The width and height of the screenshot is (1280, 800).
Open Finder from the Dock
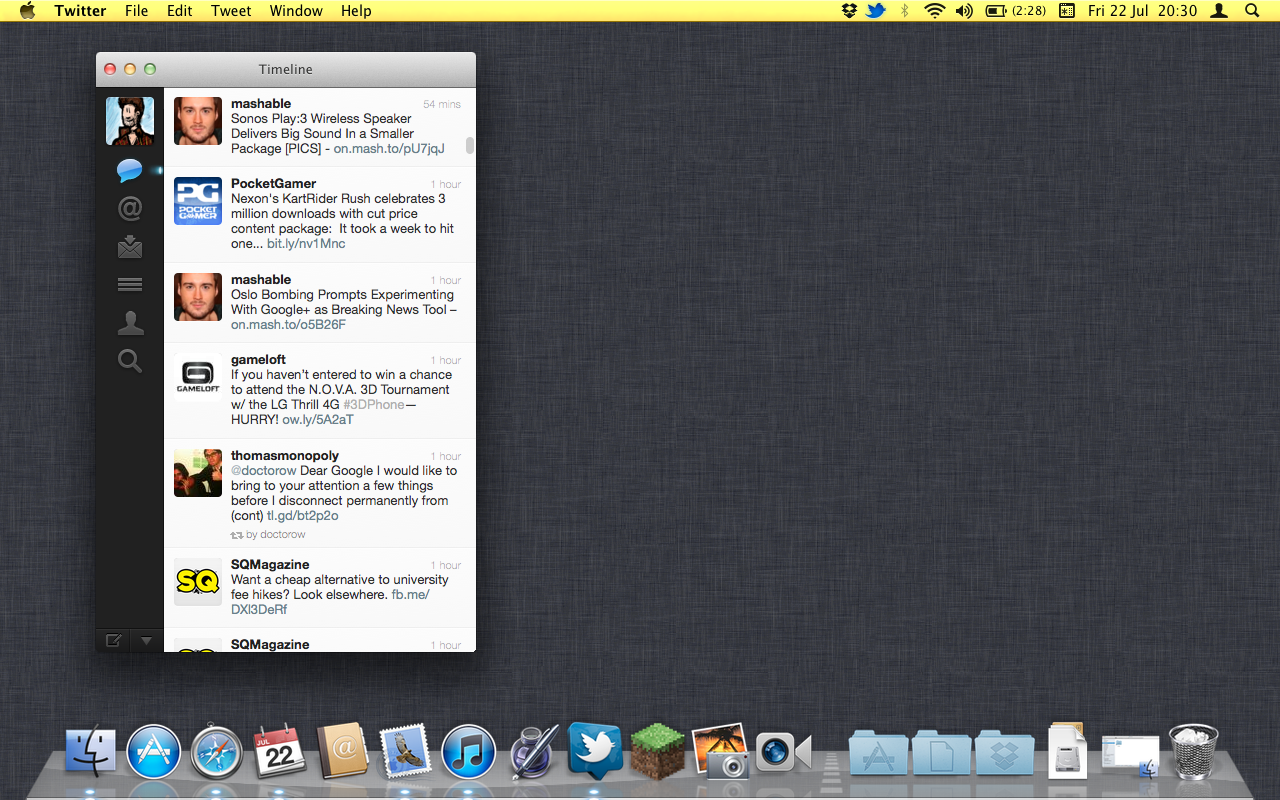[x=91, y=752]
